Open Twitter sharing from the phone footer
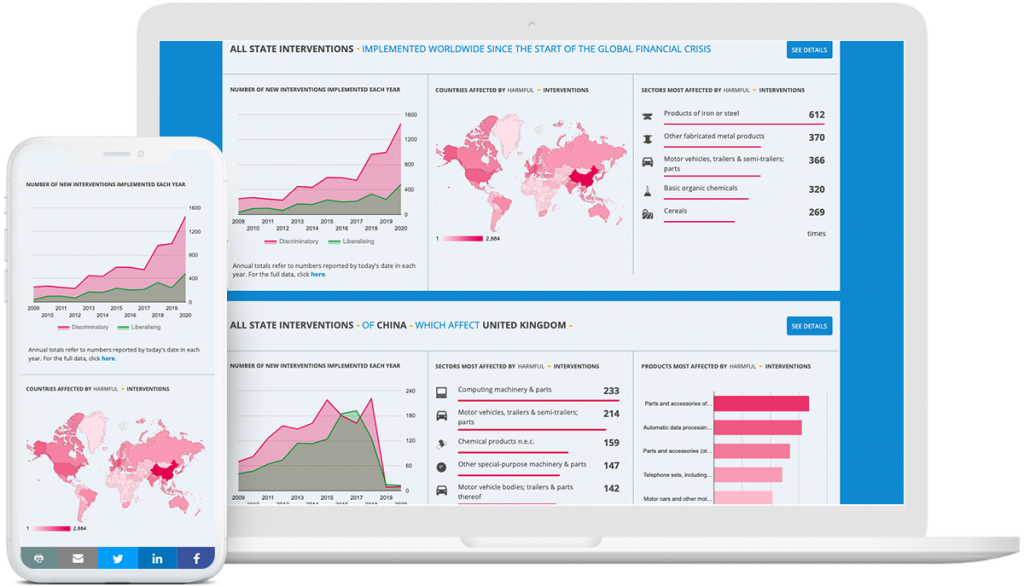The width and height of the screenshot is (1024, 587). (x=117, y=558)
